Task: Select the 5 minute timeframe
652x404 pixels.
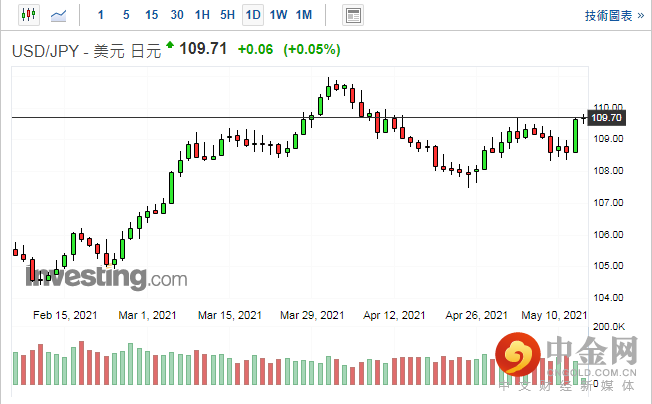Action: (x=126, y=15)
